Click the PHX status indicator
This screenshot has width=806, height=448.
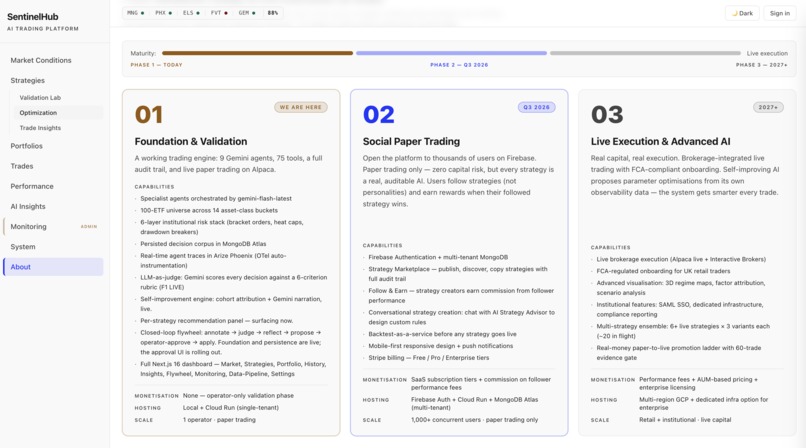(163, 13)
